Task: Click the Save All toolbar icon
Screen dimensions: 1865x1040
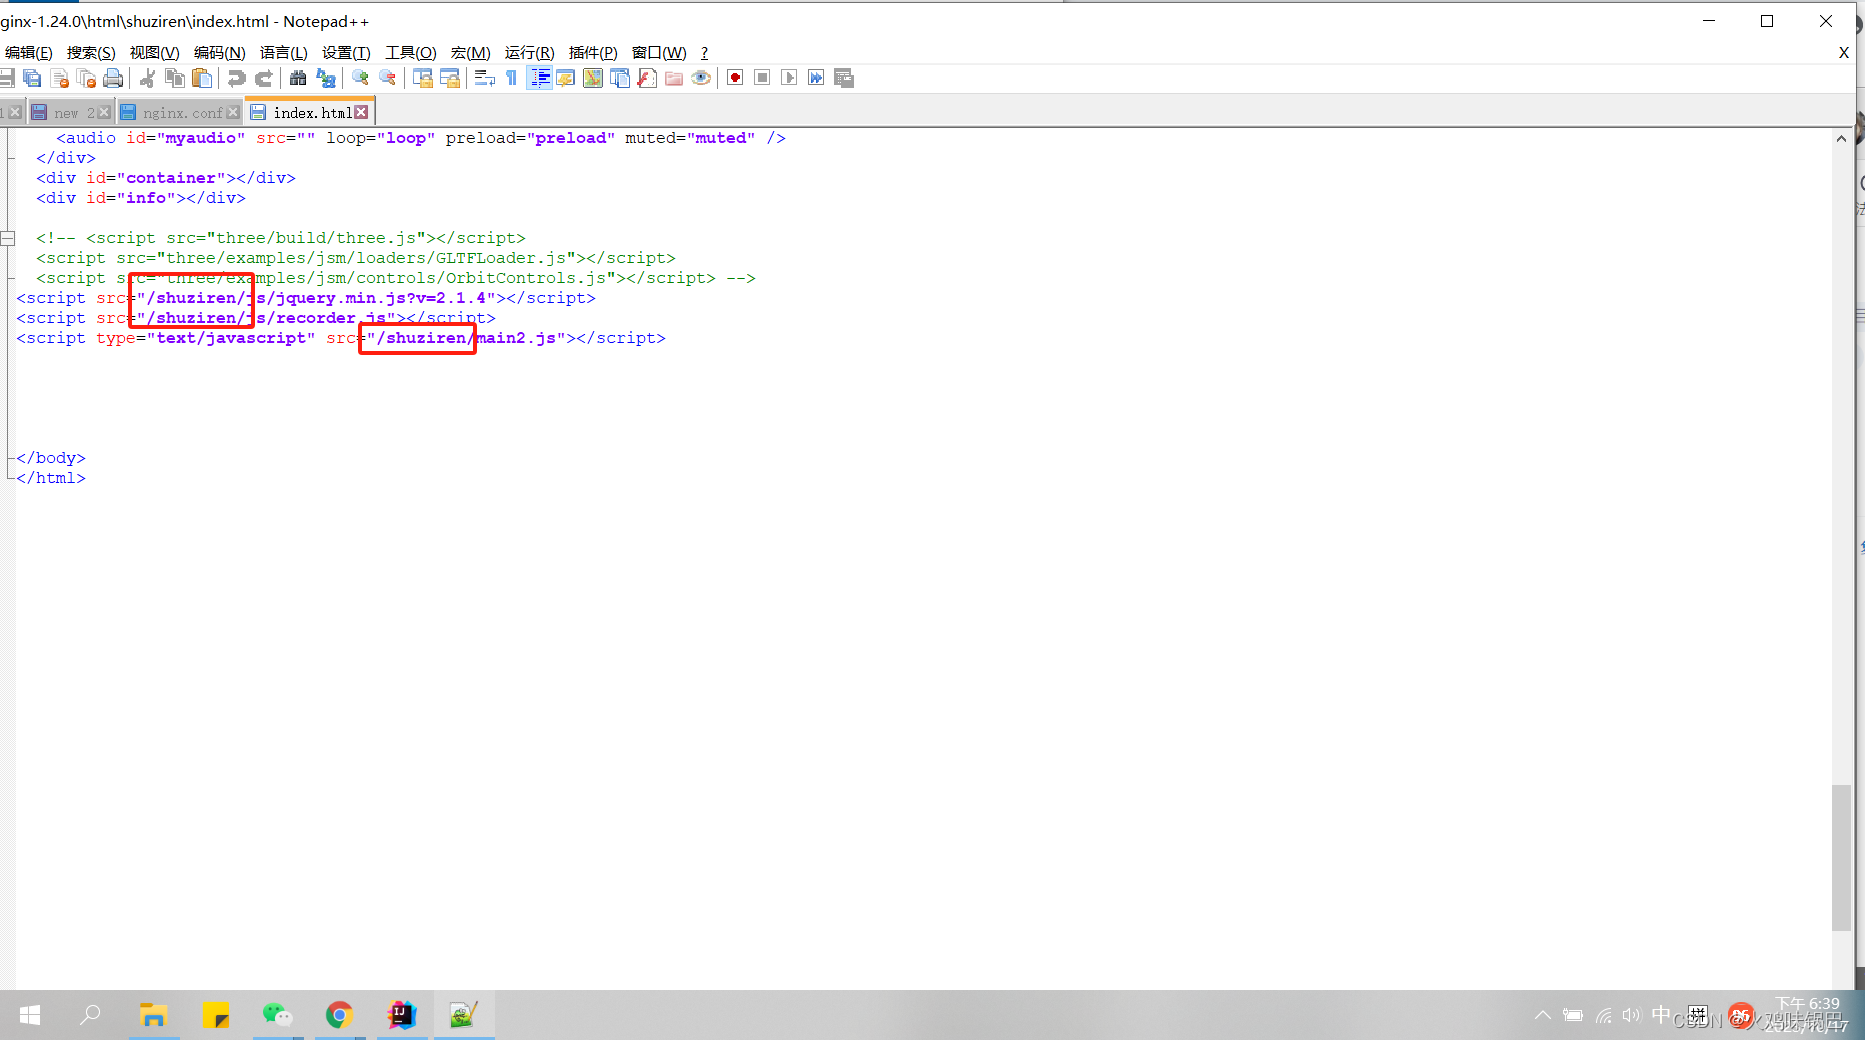Action: click(32, 78)
